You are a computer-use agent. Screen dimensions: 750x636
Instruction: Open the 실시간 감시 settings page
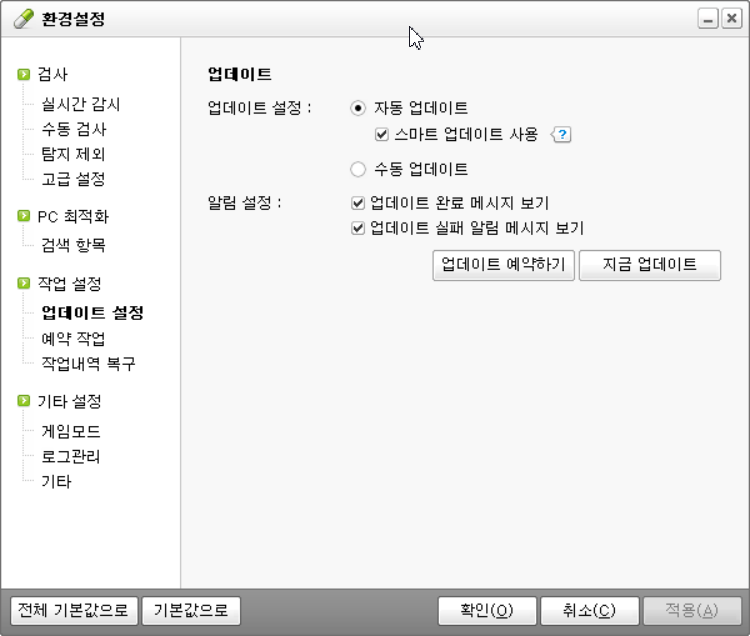80,104
